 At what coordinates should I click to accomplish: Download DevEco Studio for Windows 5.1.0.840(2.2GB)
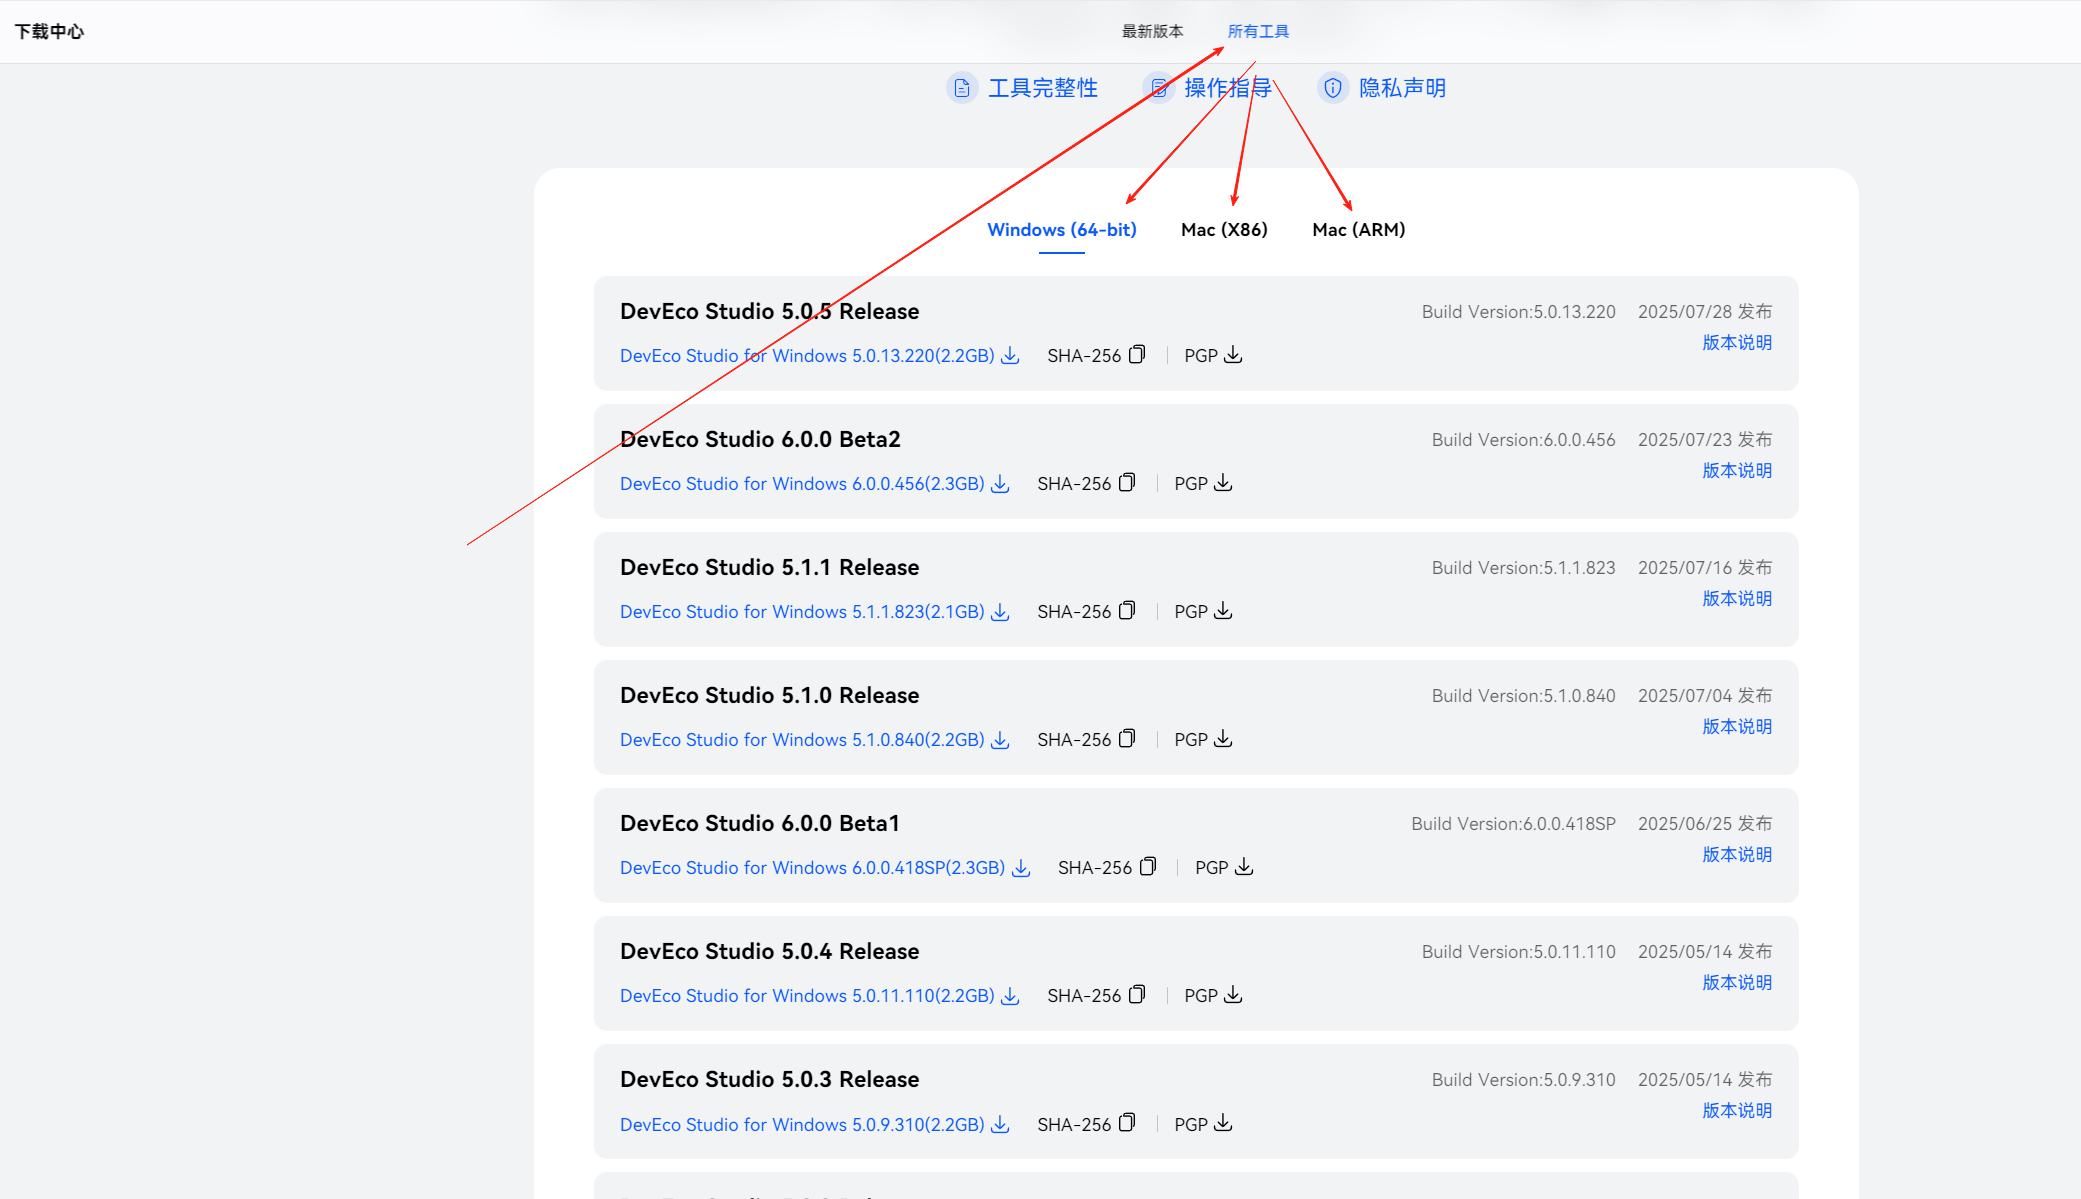point(802,739)
